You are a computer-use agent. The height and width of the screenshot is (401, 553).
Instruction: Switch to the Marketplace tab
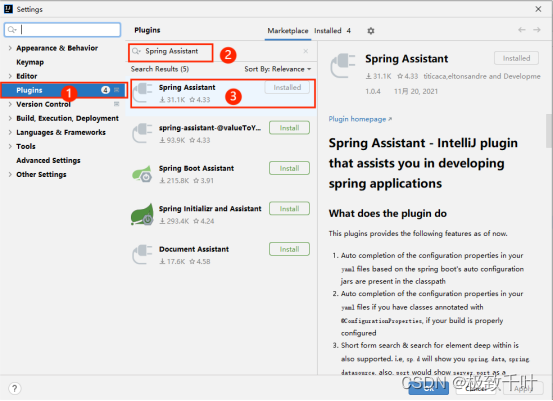288,31
